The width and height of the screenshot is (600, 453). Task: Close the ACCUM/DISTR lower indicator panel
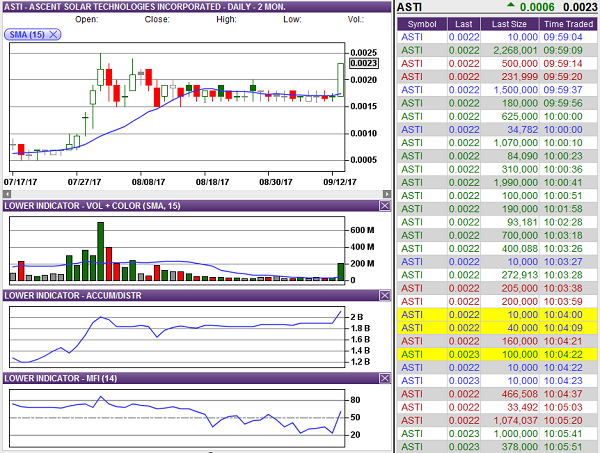385,295
